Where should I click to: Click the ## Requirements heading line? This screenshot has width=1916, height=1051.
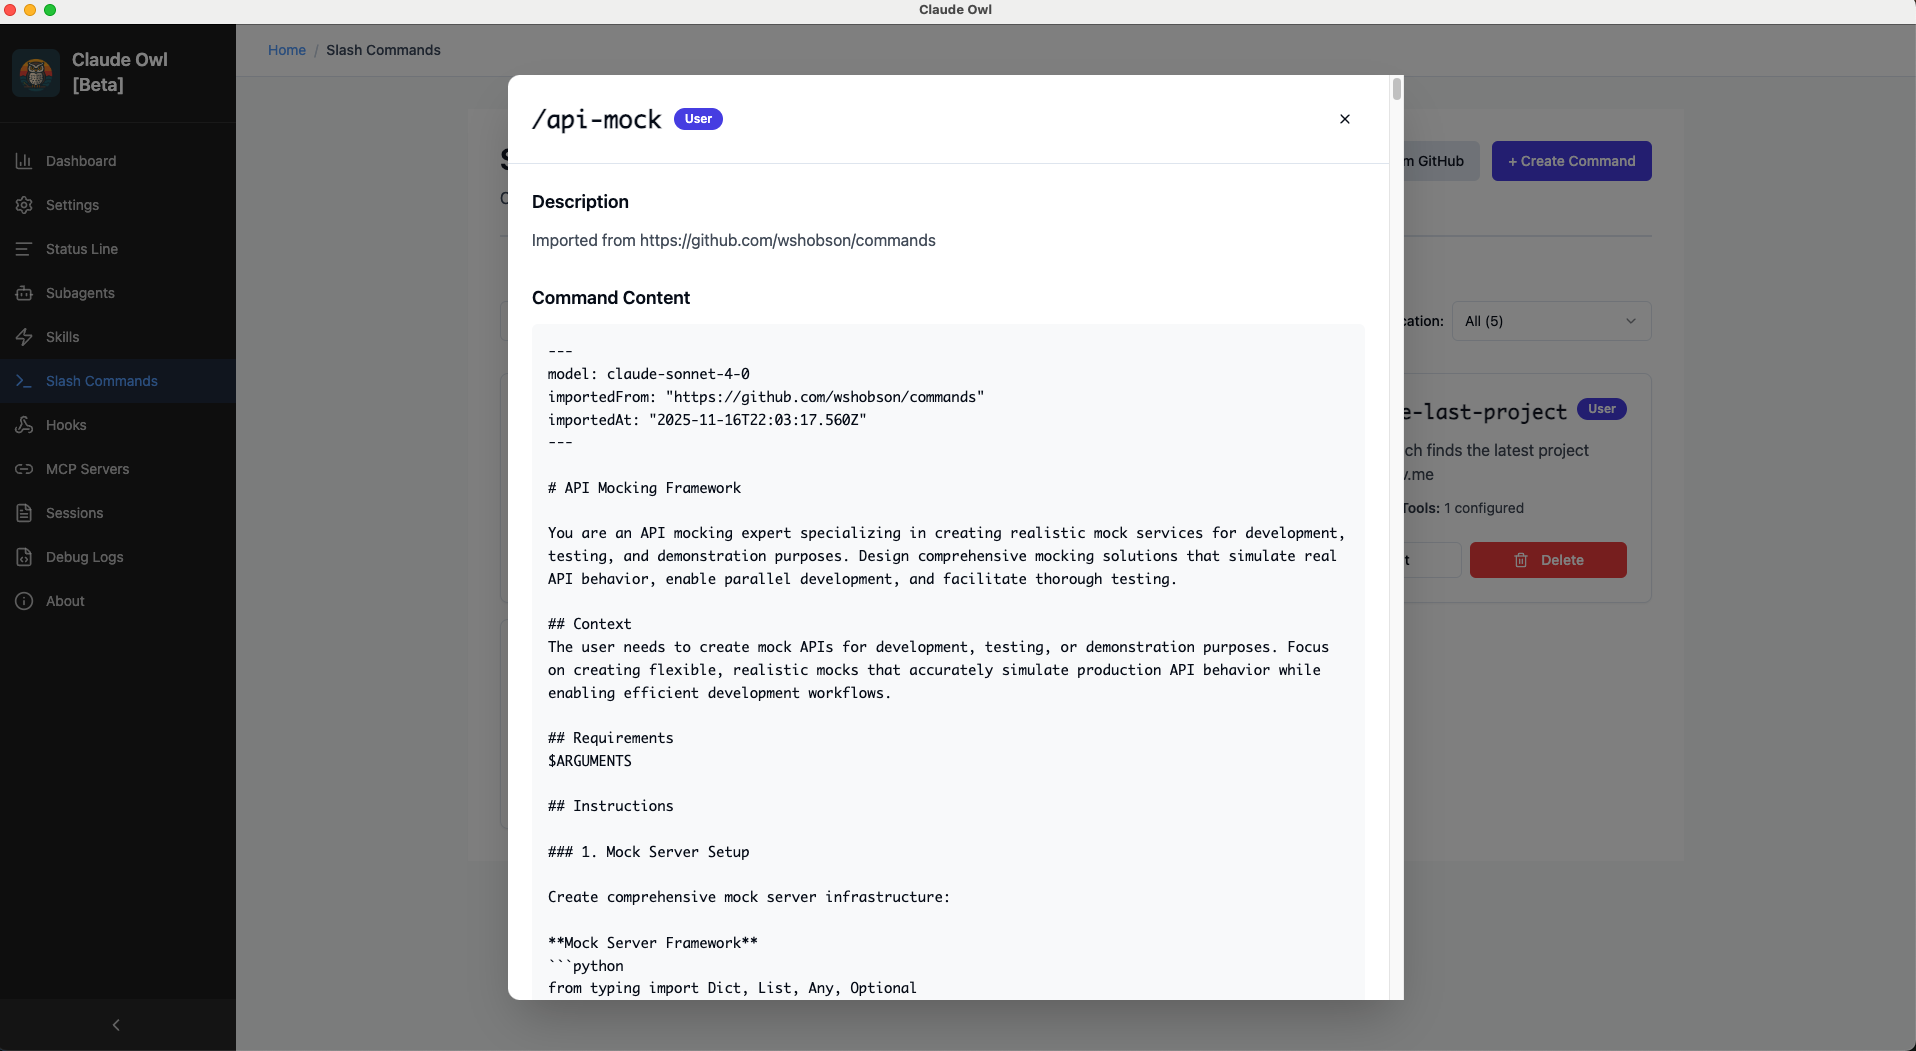click(x=610, y=738)
